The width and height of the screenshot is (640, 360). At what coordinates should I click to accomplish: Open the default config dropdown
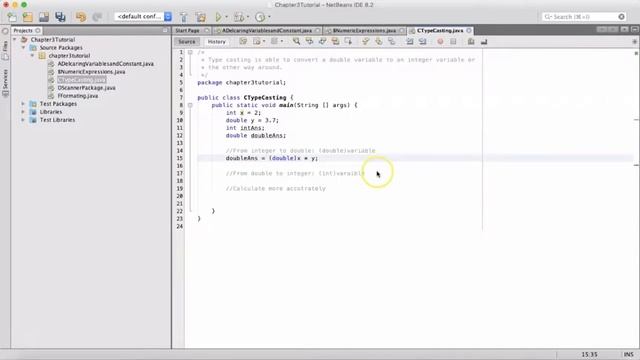point(143,17)
